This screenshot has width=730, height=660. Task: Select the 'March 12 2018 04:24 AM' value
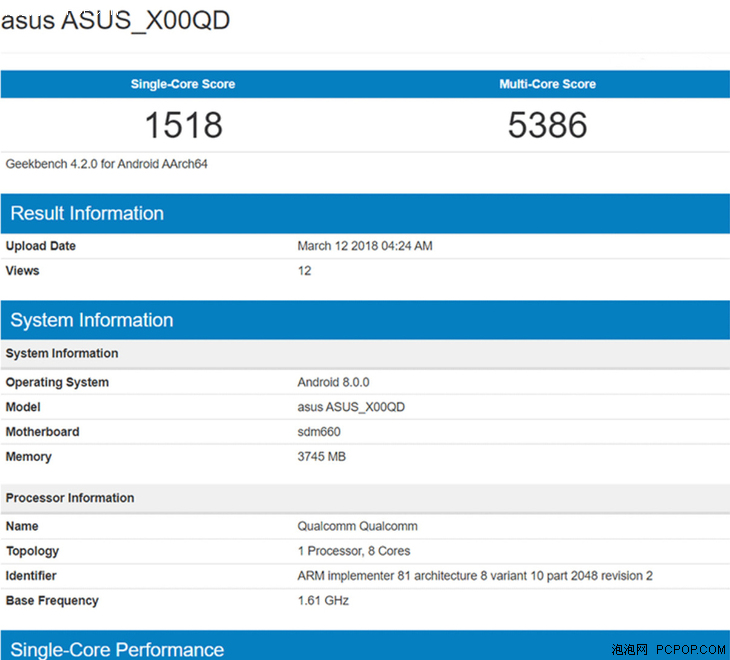click(x=365, y=246)
